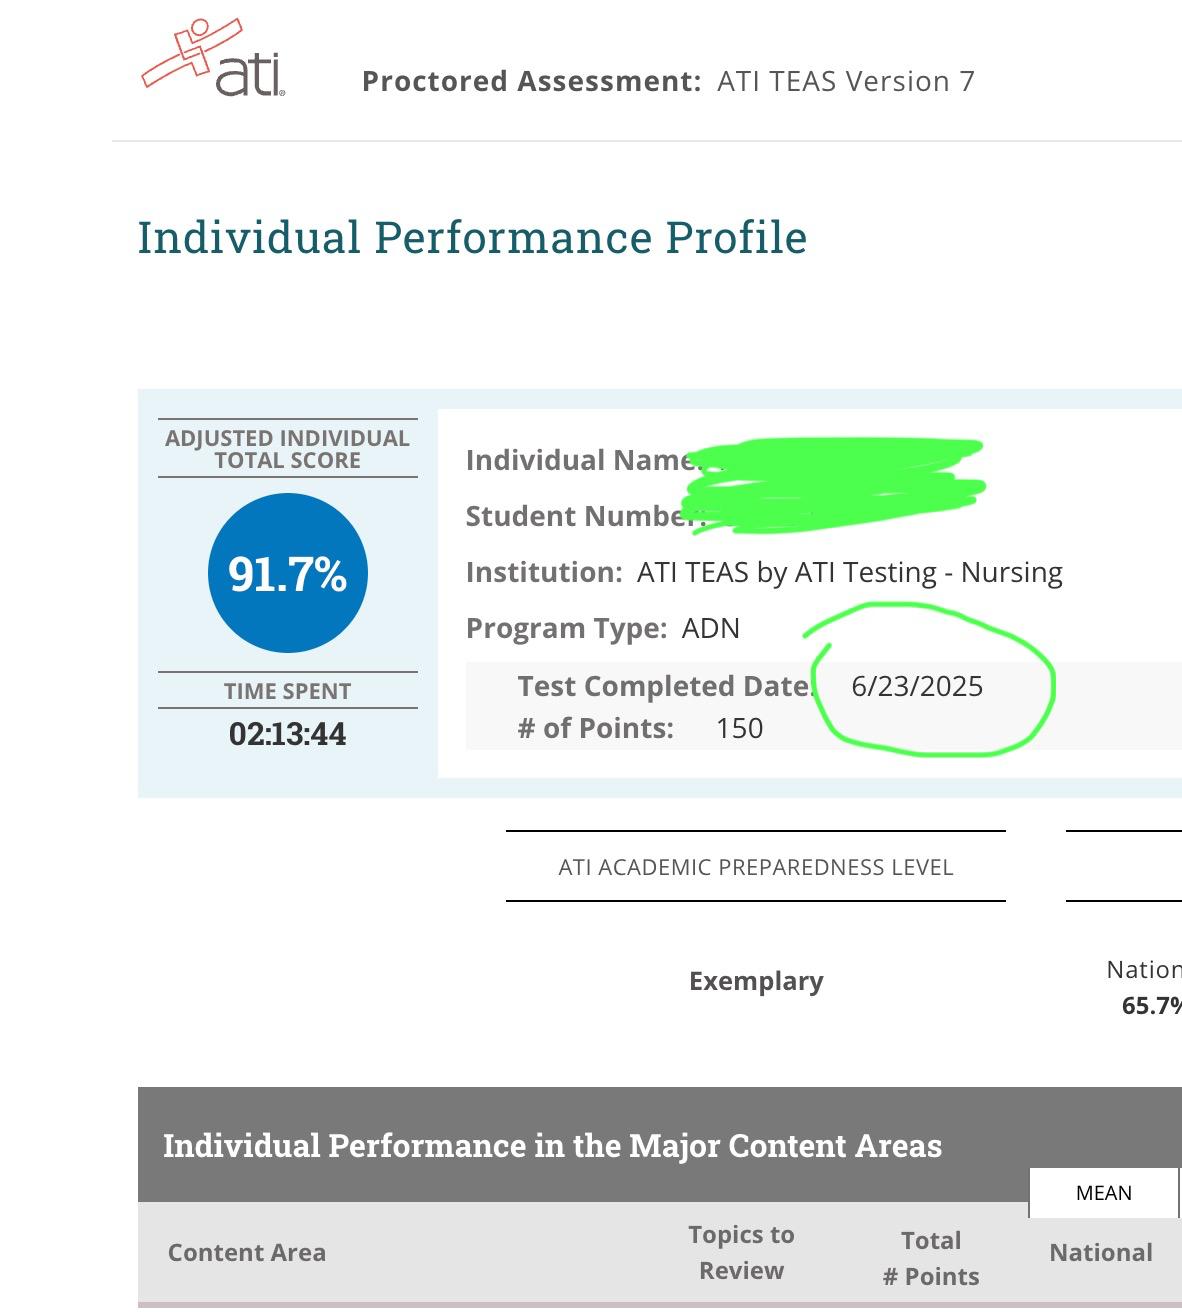1182x1312 pixels.
Task: Select the "ATI TEAS Version 7" assessment title
Action: (845, 82)
